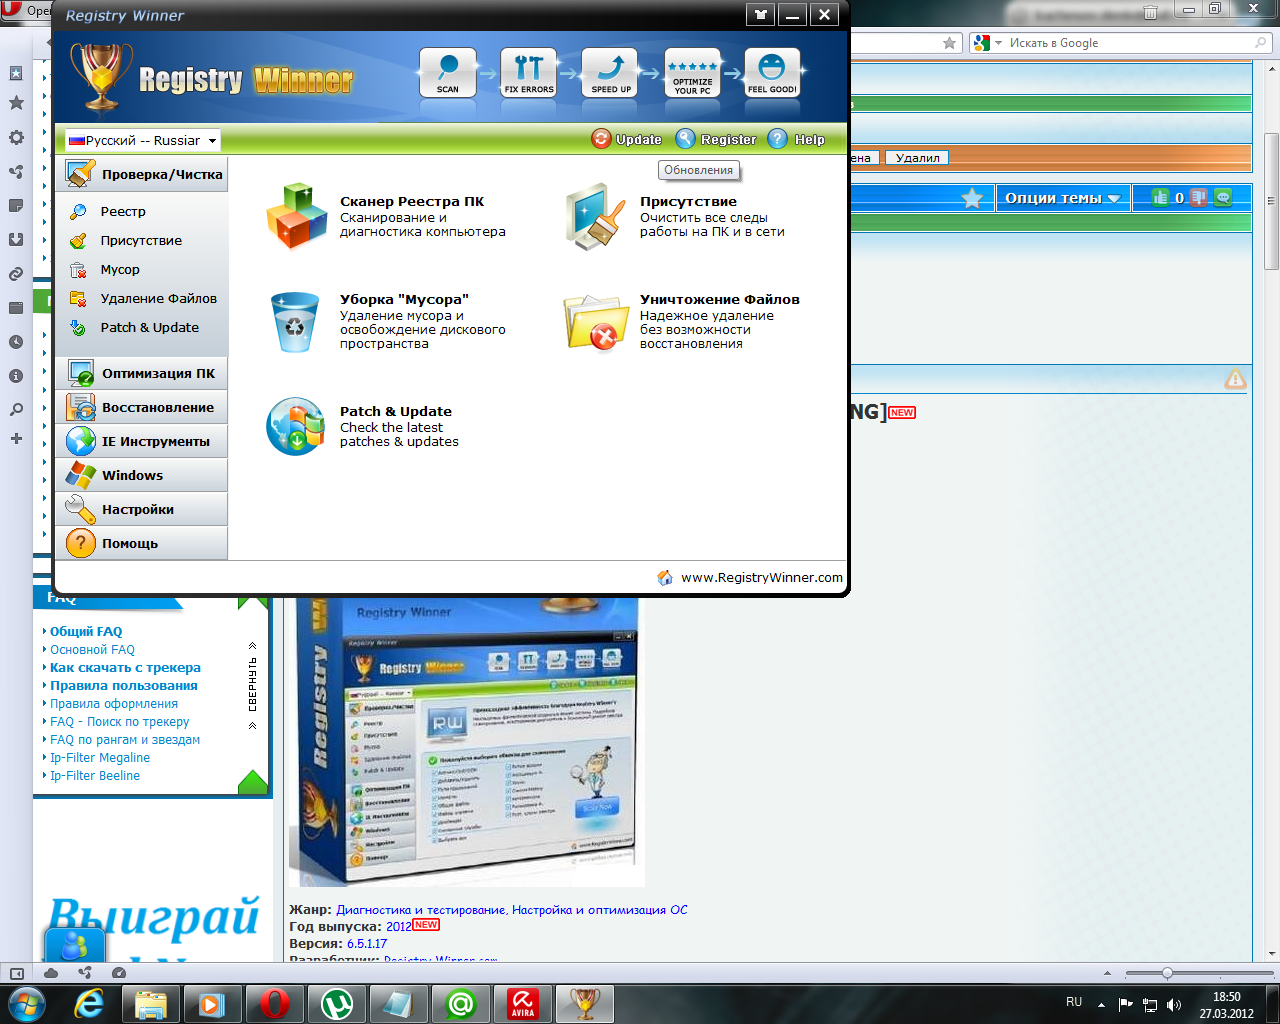Click the volume icon in system tray
1280x1024 pixels.
point(1174,1005)
